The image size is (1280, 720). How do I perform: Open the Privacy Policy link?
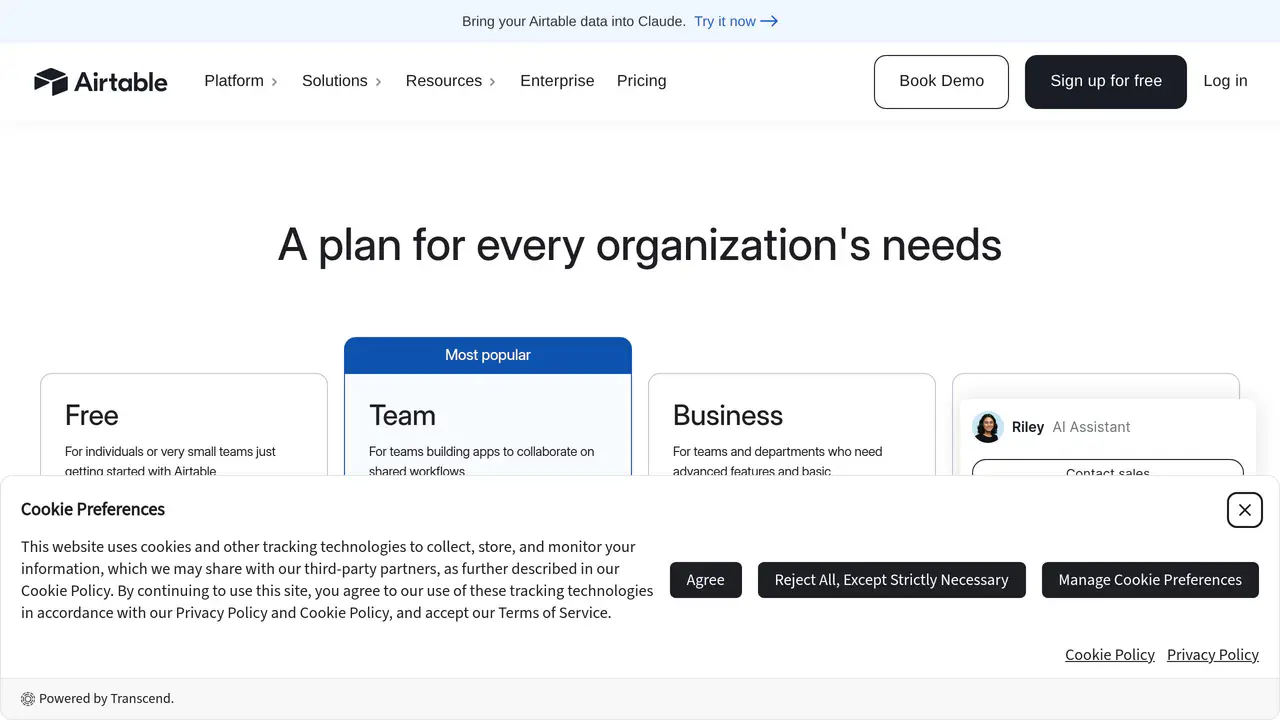point(1213,655)
